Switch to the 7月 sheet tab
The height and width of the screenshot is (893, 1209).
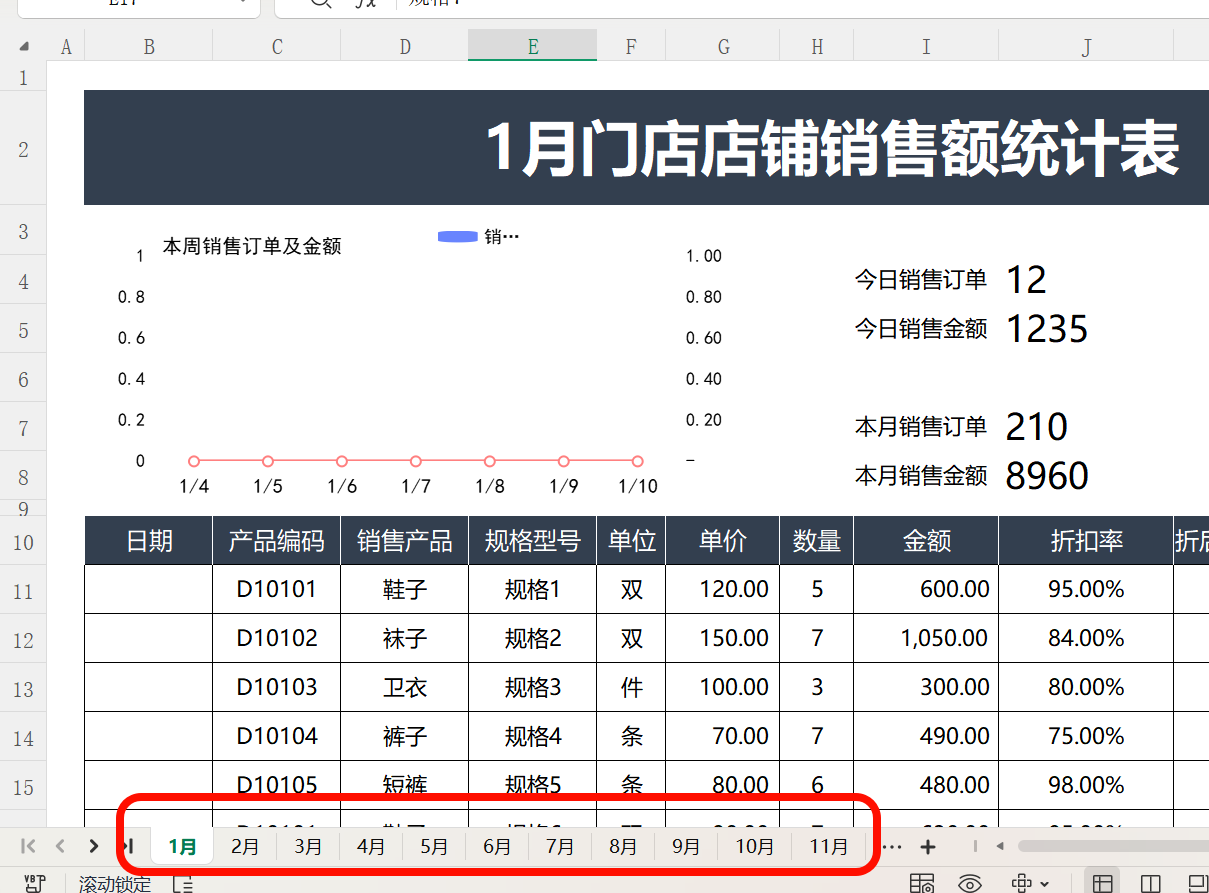pyautogui.click(x=559, y=845)
